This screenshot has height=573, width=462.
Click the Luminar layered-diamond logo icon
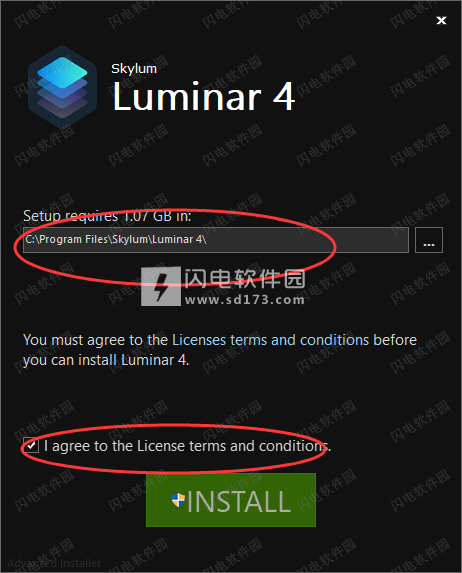[63, 87]
